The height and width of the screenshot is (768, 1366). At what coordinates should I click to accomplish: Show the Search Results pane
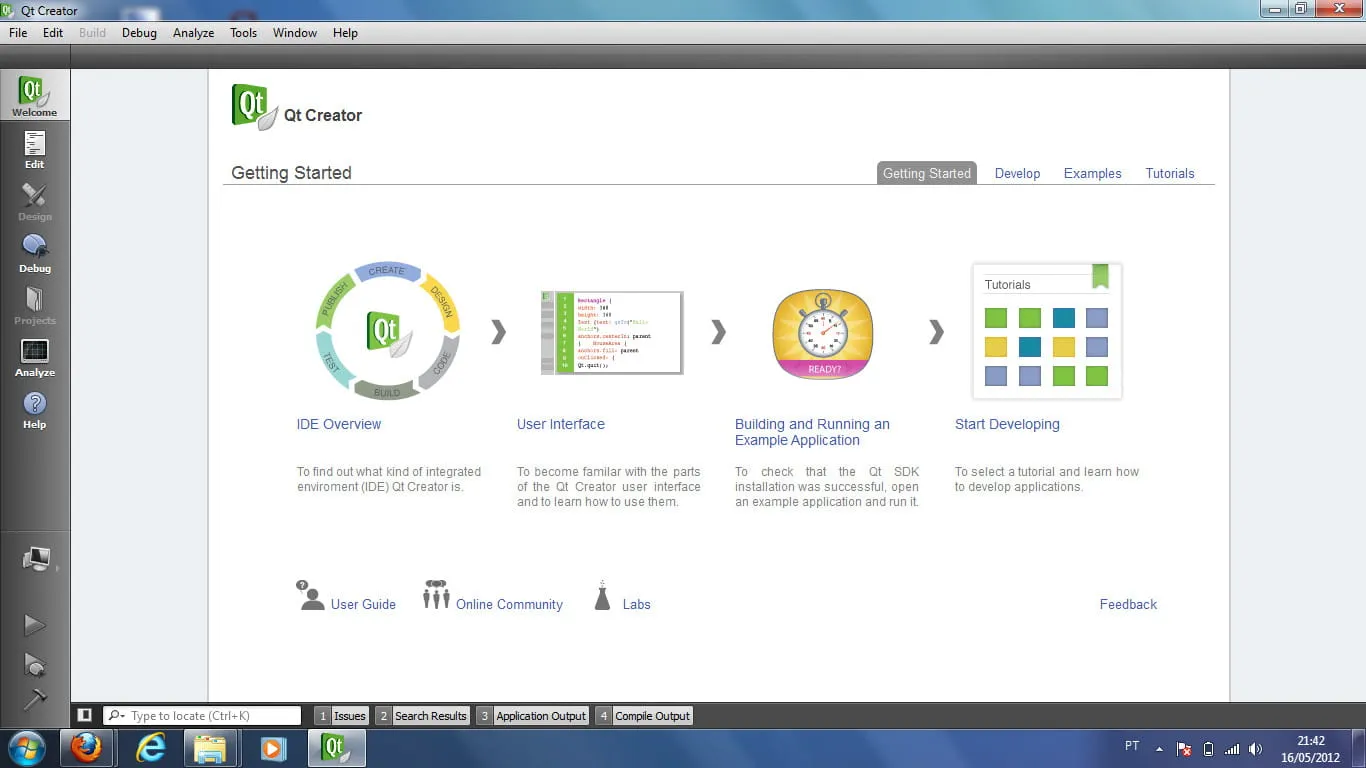[x=422, y=716]
